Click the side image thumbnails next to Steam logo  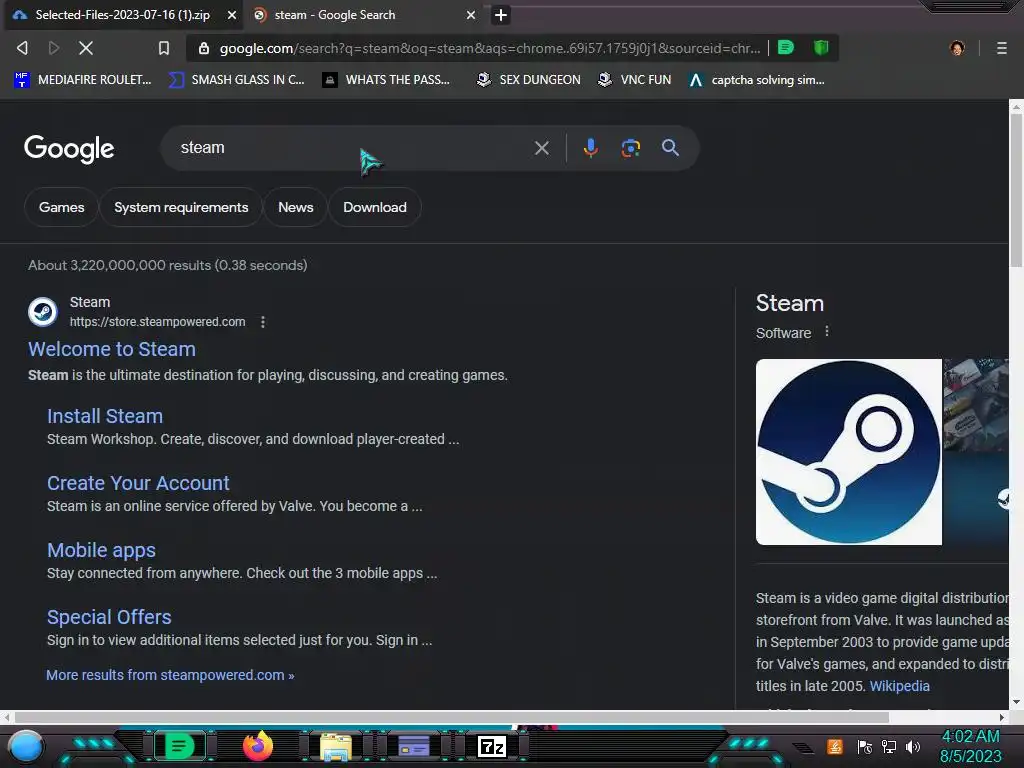coord(976,452)
